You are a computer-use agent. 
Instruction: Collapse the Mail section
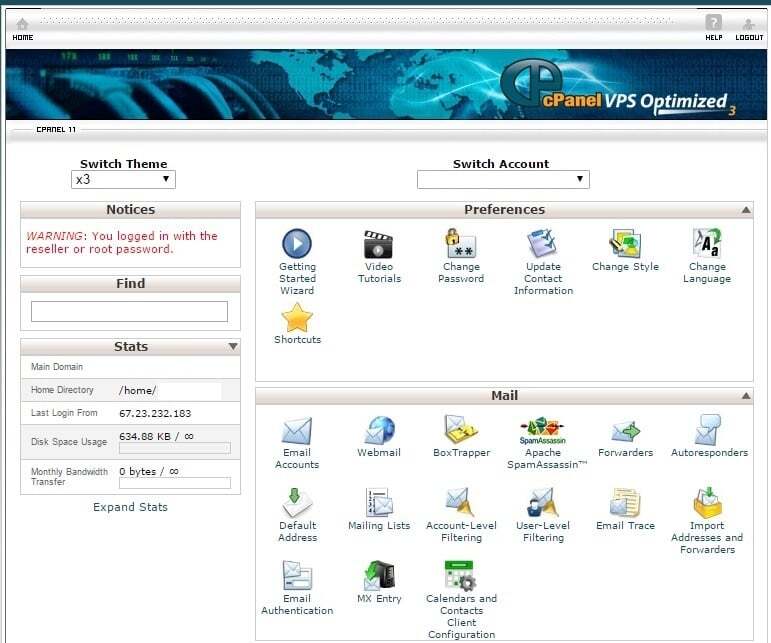(x=746, y=396)
